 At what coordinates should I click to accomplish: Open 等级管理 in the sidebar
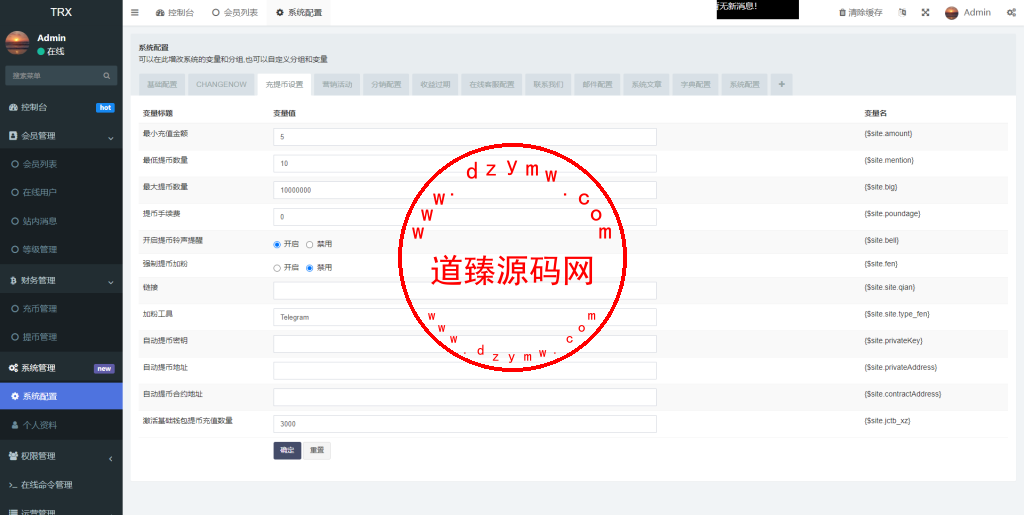click(x=61, y=249)
